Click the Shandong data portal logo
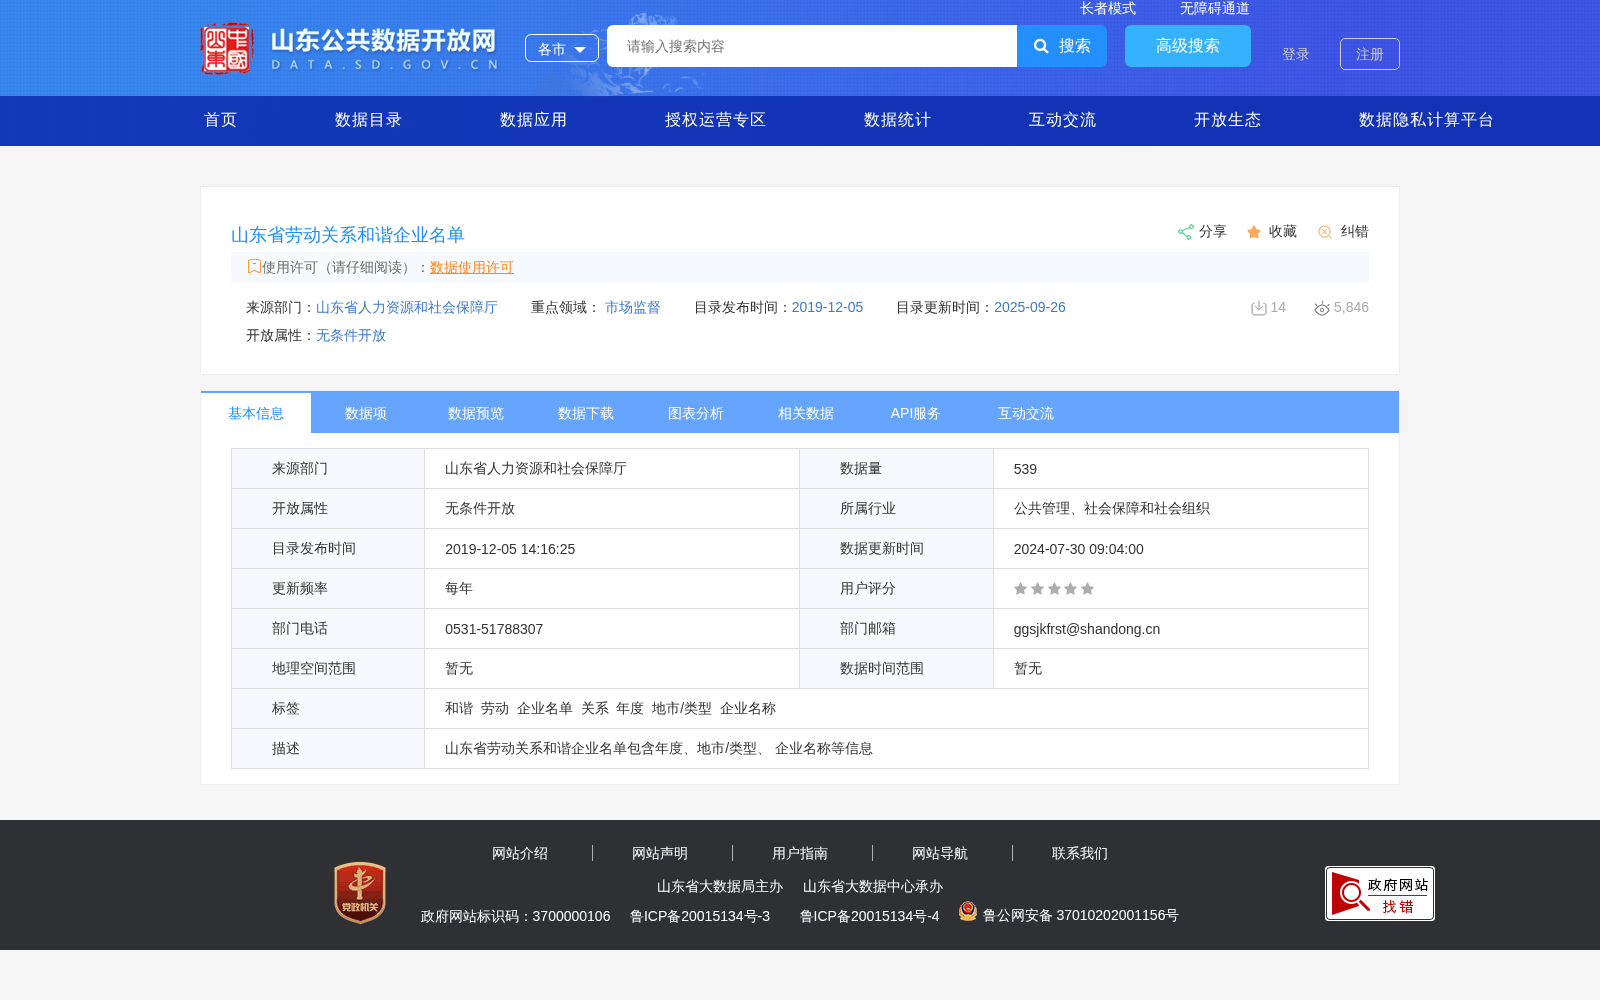Viewport: 1600px width, 1000px height. pyautogui.click(x=350, y=48)
